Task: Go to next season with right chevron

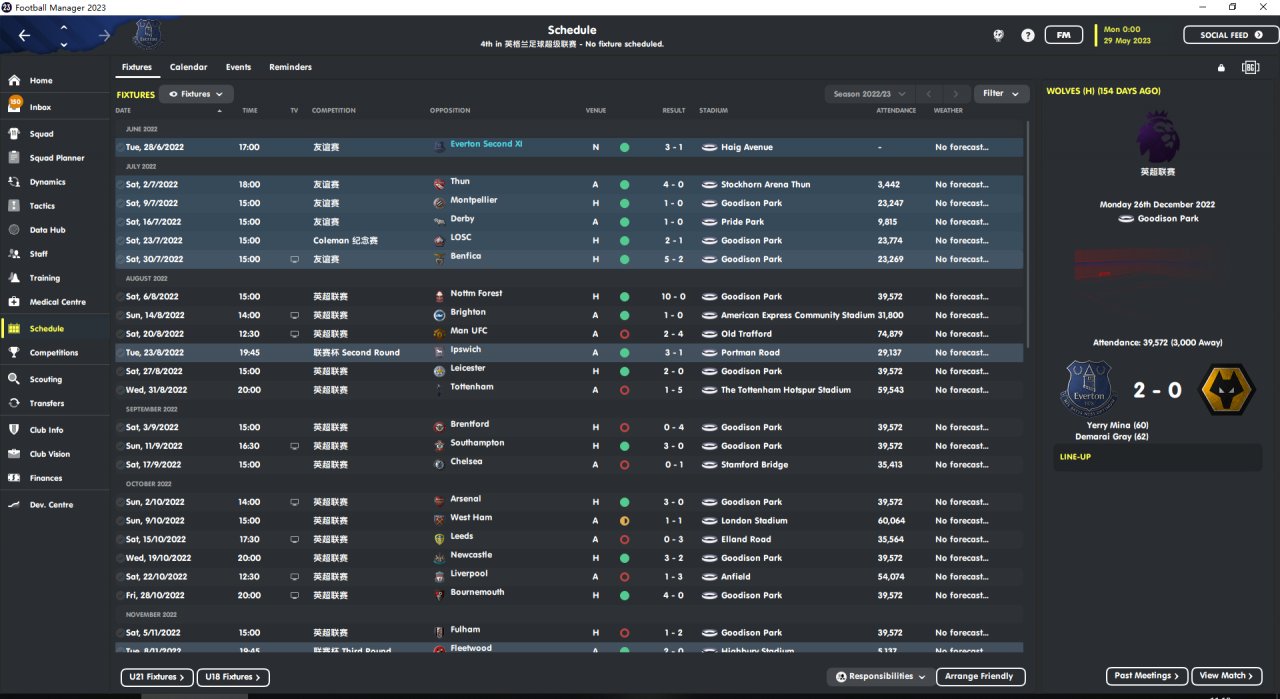Action: click(956, 94)
